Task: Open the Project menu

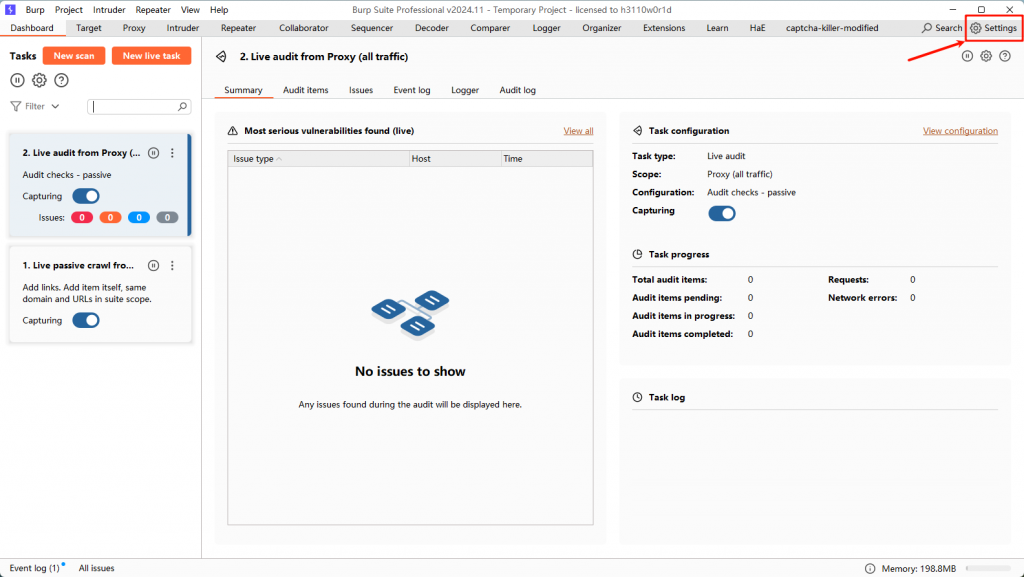Action: tap(69, 10)
